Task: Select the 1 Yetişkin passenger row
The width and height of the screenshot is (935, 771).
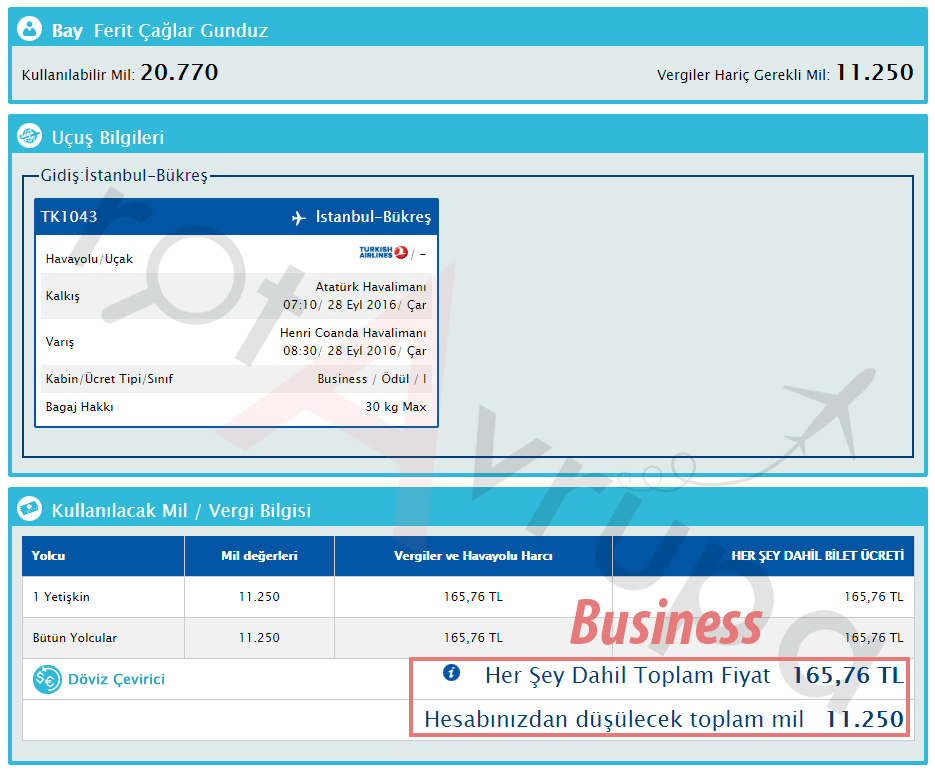Action: [x=61, y=597]
